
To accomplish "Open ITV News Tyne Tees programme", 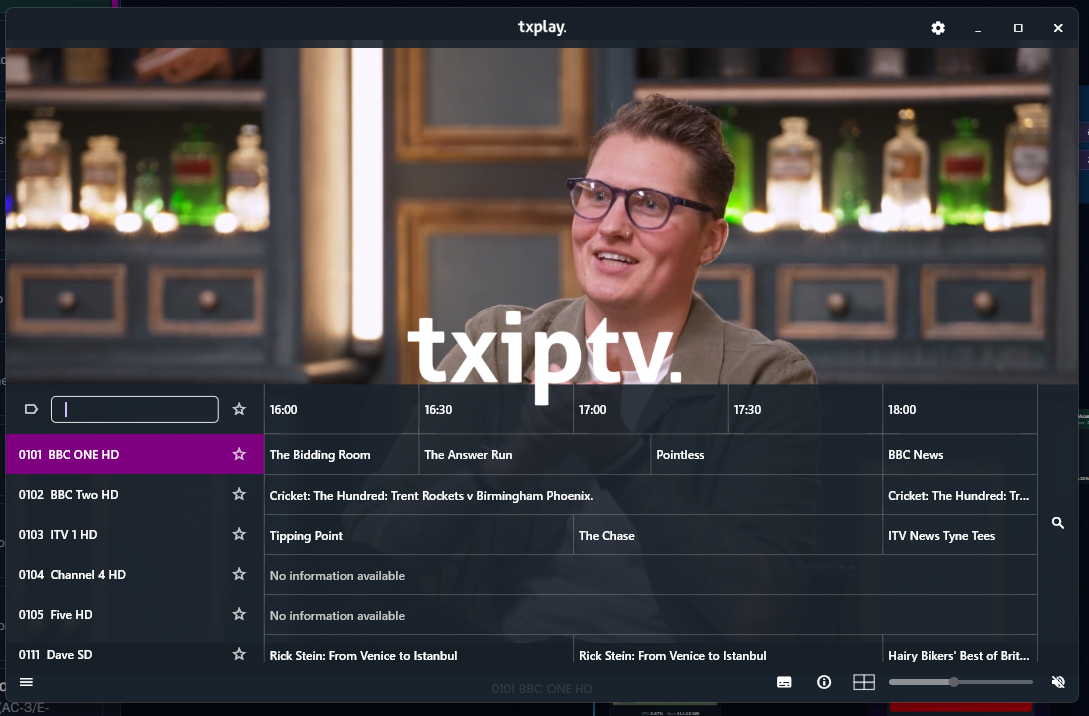I will click(x=960, y=535).
